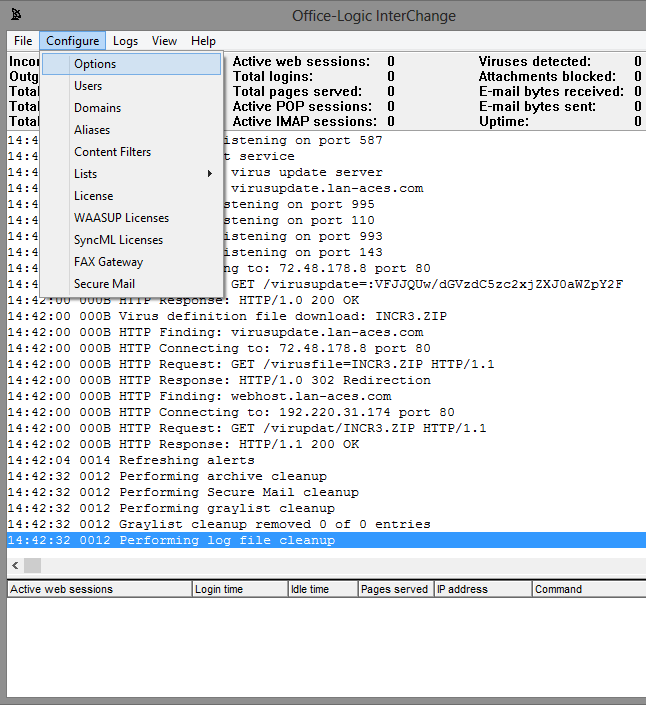The width and height of the screenshot is (646, 705).
Task: Select '302 Redirection' response line
Action: pos(326,380)
